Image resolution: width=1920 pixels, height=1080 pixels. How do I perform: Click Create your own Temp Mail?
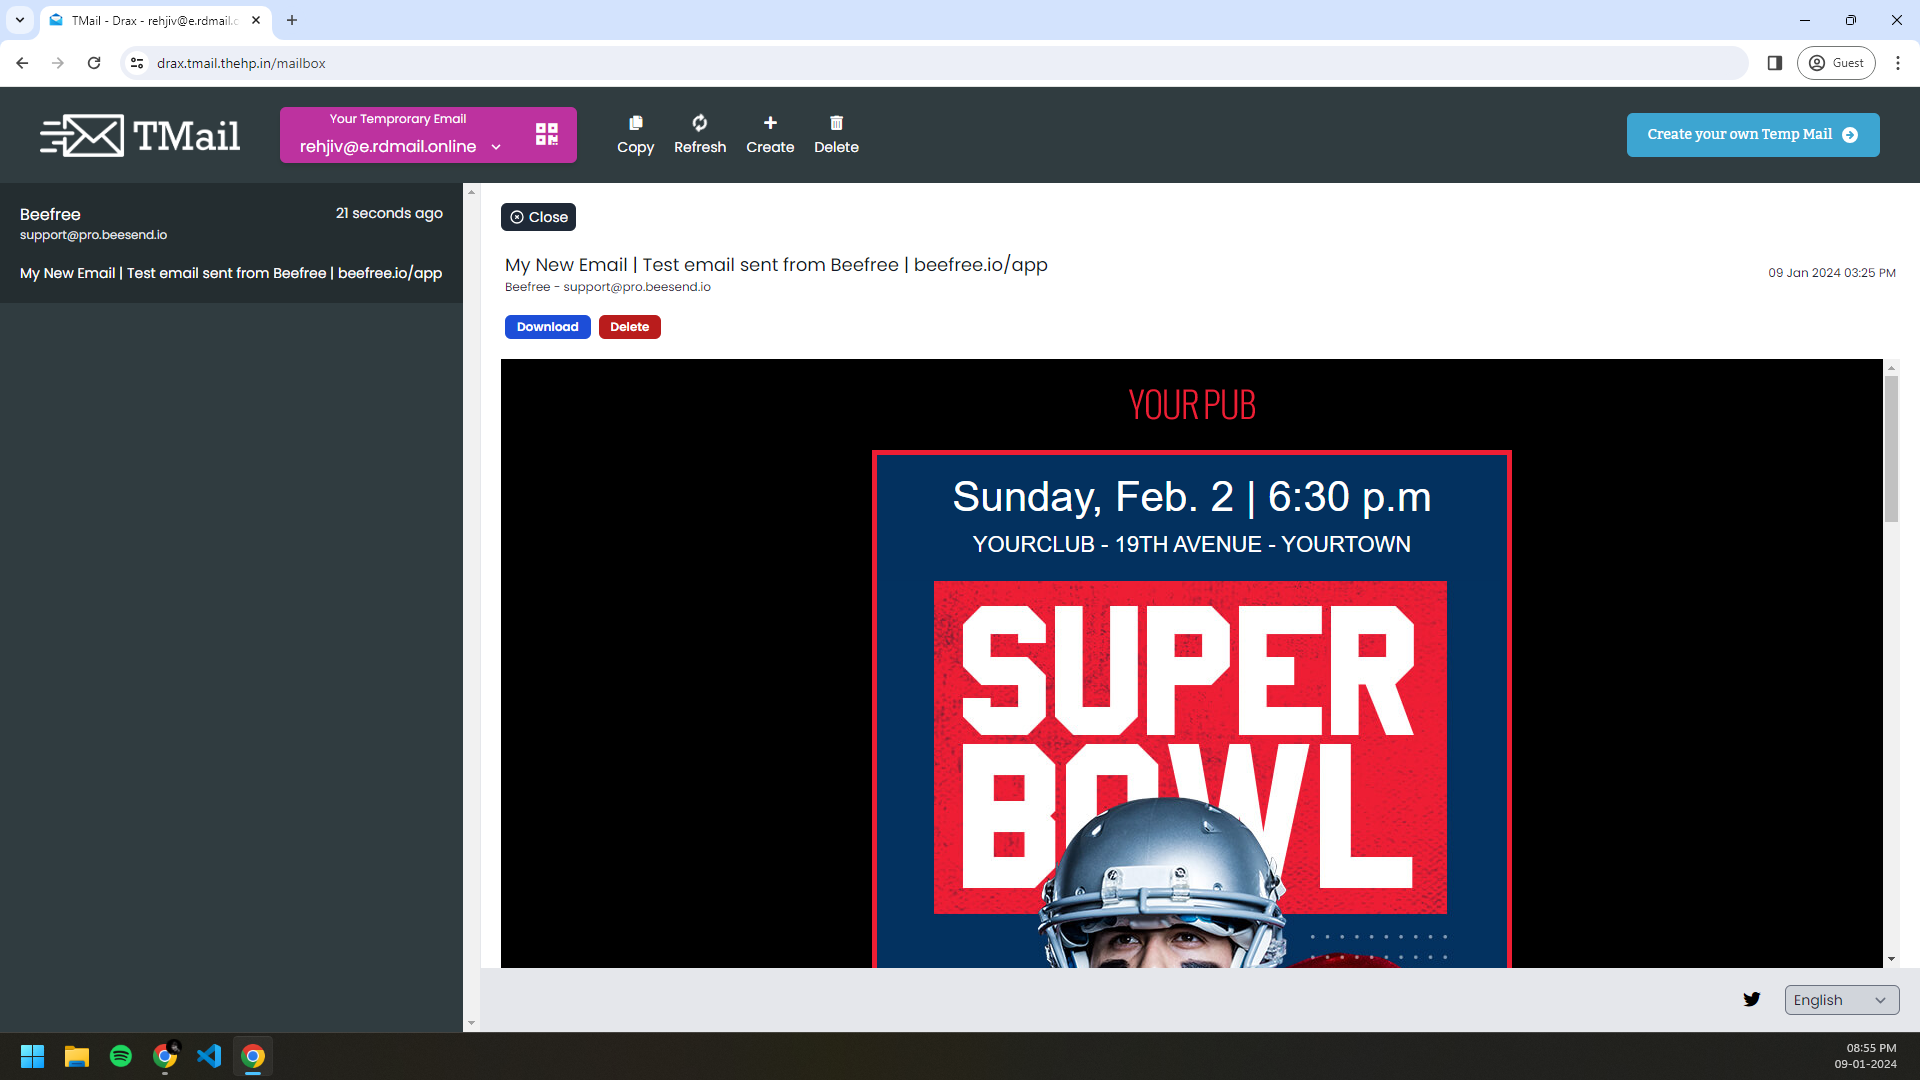pyautogui.click(x=1752, y=135)
